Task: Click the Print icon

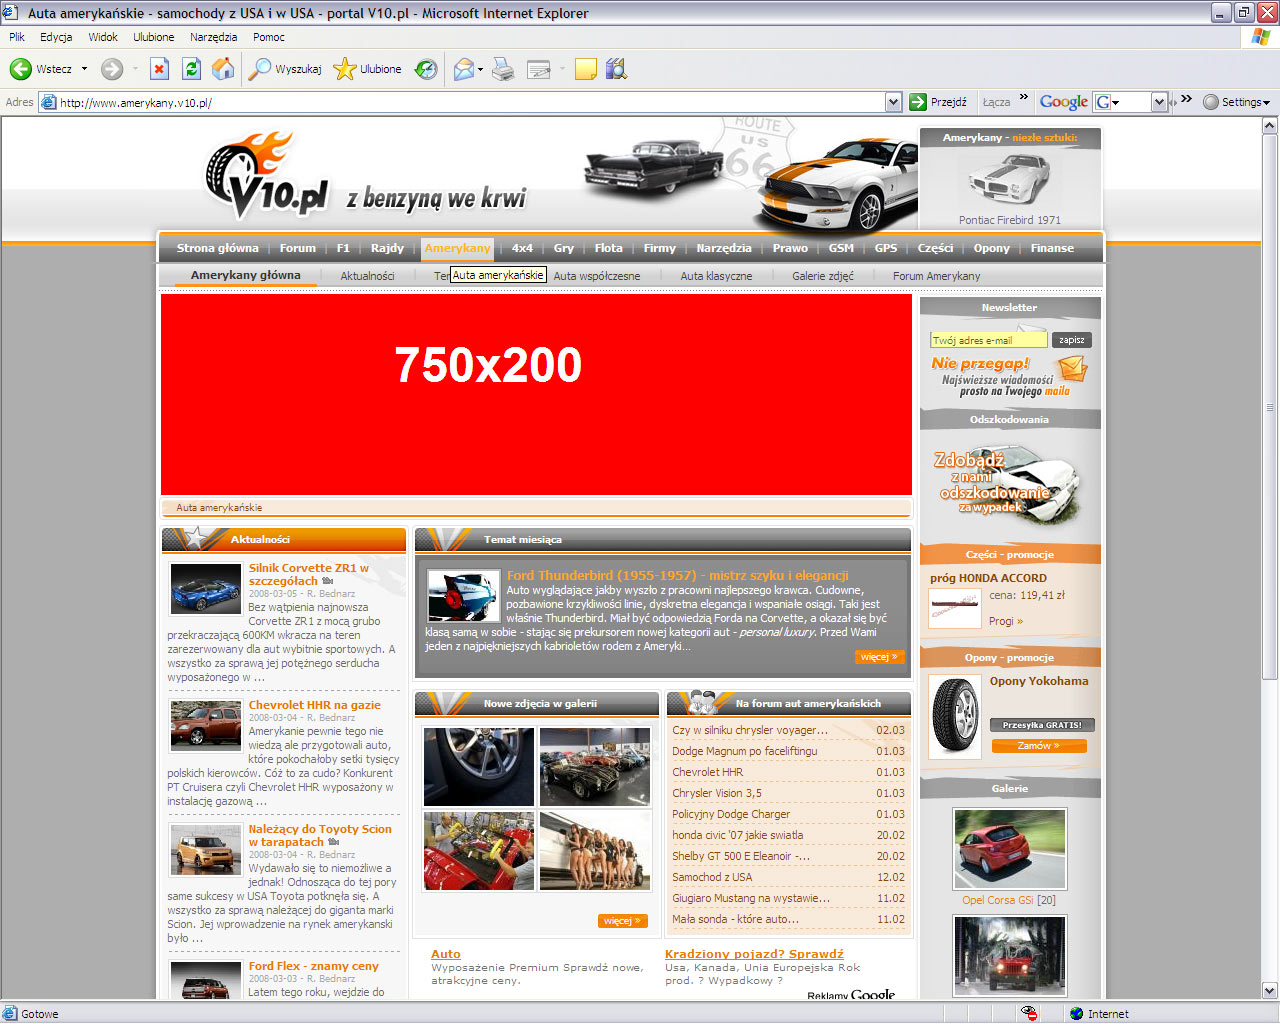Action: pyautogui.click(x=503, y=69)
